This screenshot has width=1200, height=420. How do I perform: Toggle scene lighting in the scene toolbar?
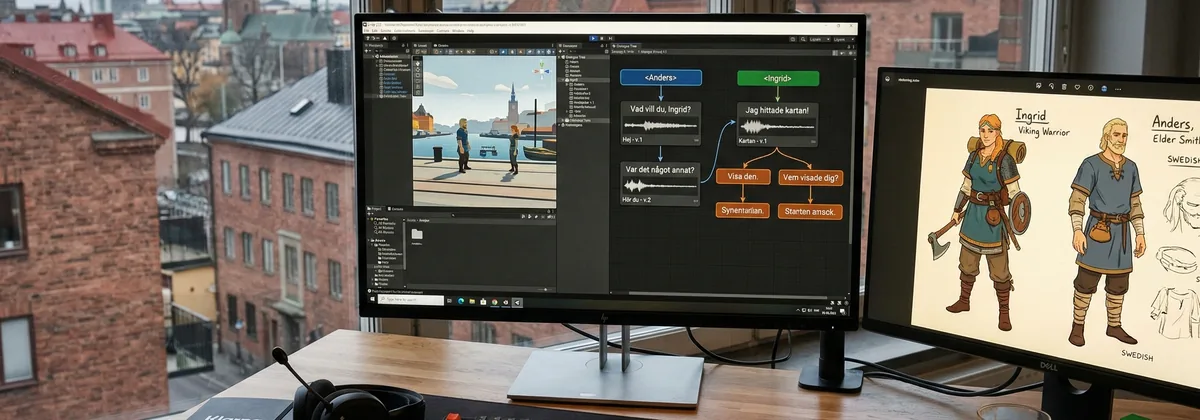(x=513, y=52)
